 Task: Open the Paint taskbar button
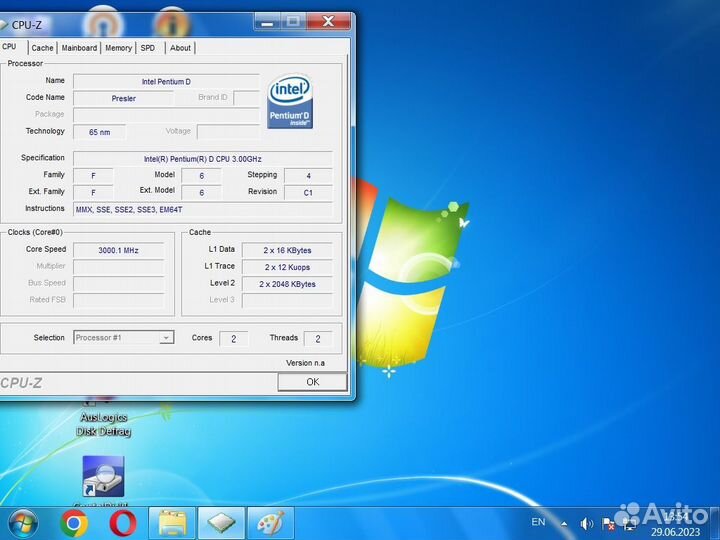pyautogui.click(x=271, y=523)
